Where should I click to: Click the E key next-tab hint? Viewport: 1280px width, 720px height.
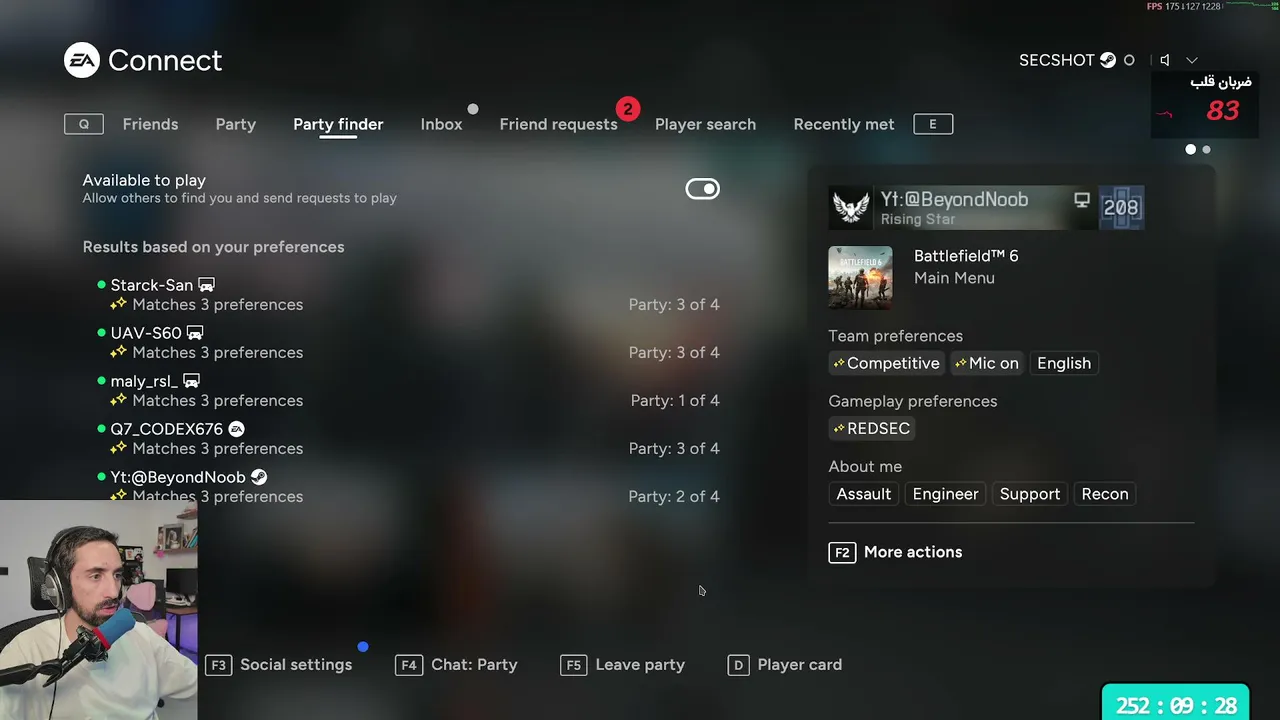[933, 124]
